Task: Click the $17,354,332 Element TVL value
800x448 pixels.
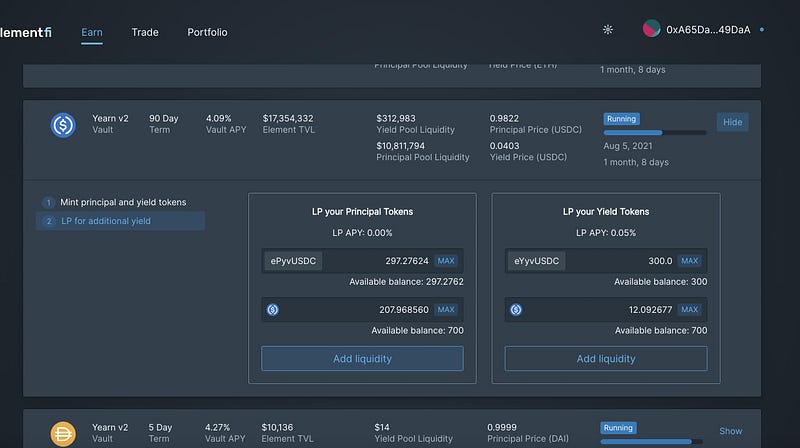Action: (x=288, y=118)
